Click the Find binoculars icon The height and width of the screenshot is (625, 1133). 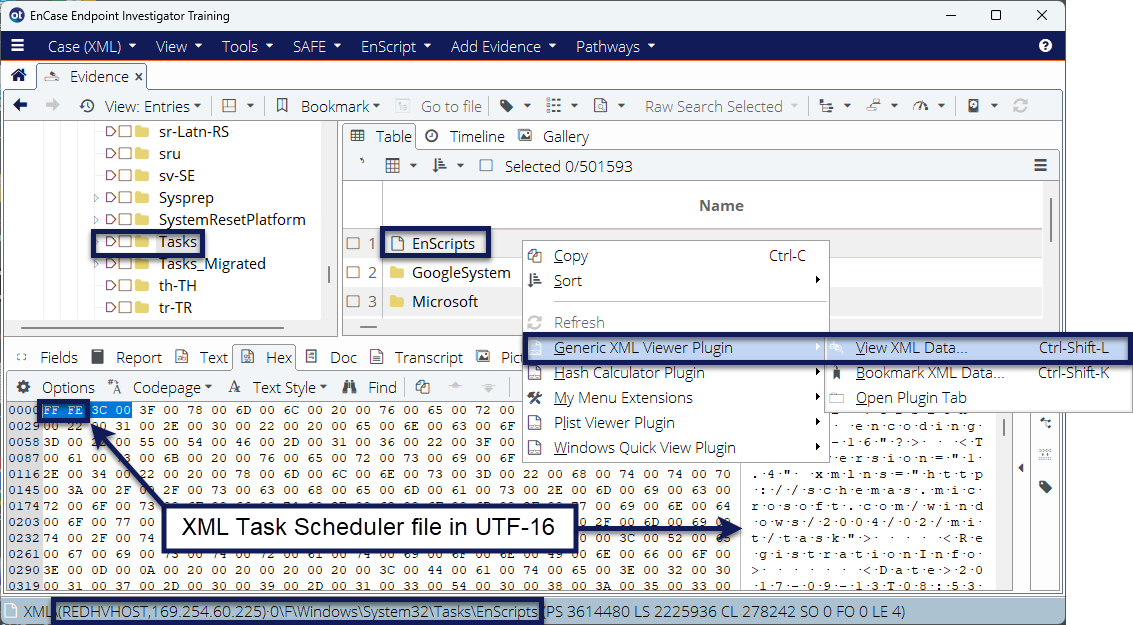pos(350,387)
